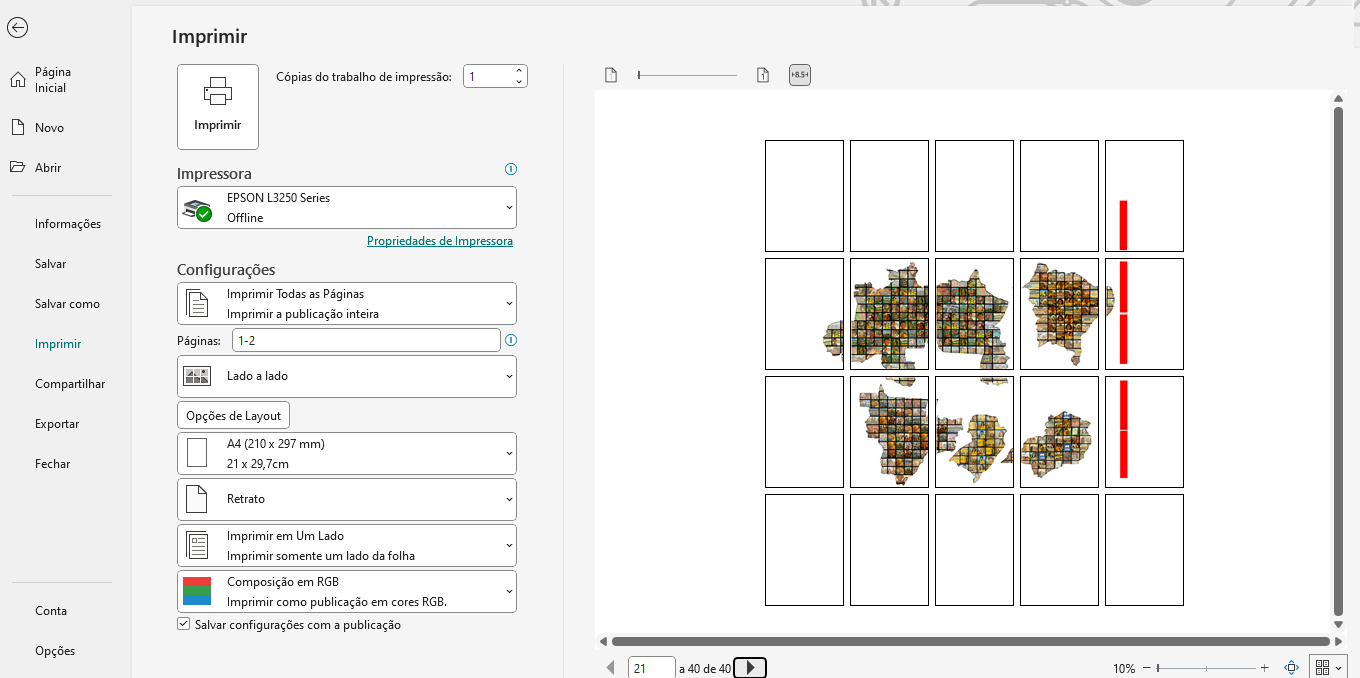Open the Exportar section
Screen dimensions: 1360x678
click(57, 424)
